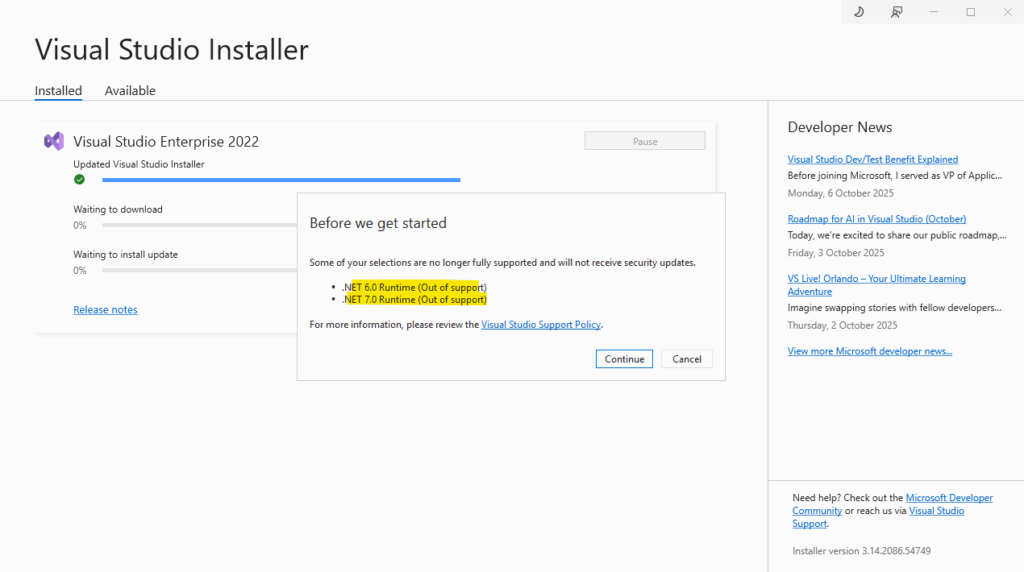This screenshot has width=1024, height=572.
Task: Click the Updated Visual Studio Installer progress bar
Action: (x=281, y=180)
